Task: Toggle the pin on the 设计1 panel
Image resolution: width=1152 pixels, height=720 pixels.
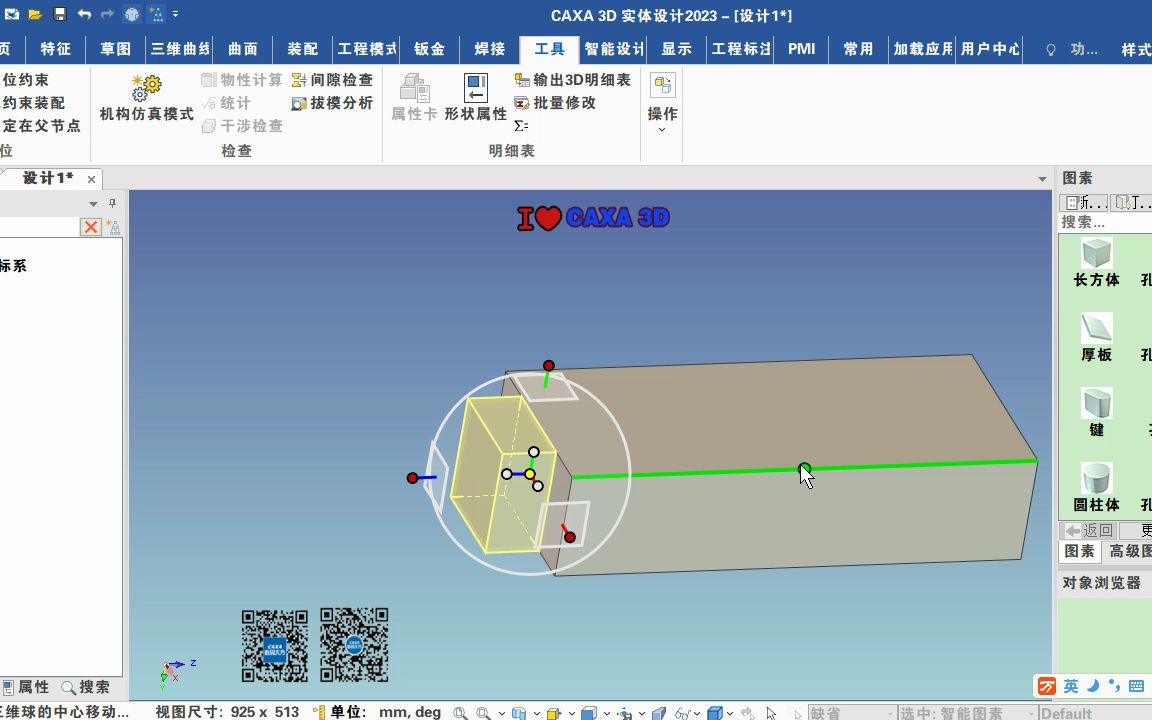Action: [x=110, y=203]
